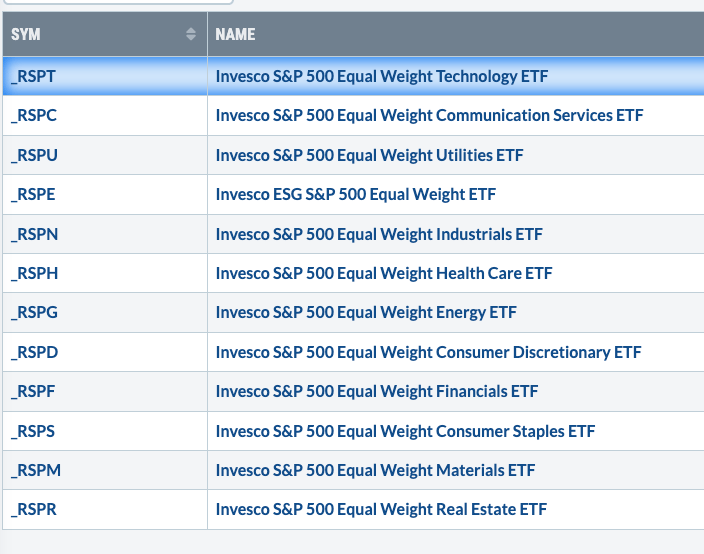The width and height of the screenshot is (704, 554).
Task: Click the NAME column header
Action: coord(236,34)
